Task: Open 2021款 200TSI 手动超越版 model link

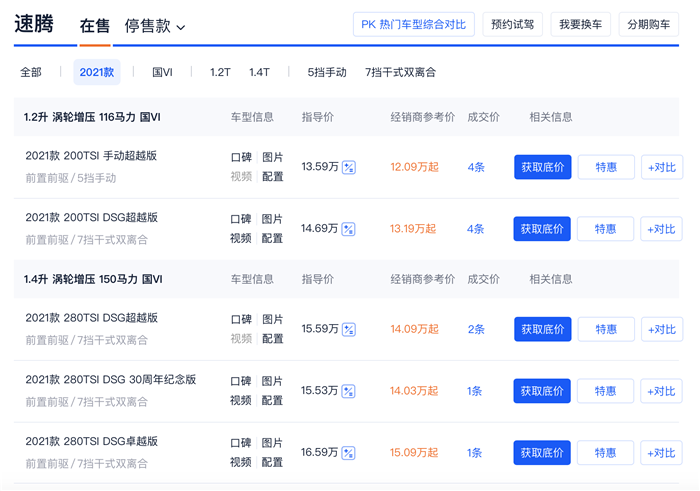Action: (x=91, y=156)
